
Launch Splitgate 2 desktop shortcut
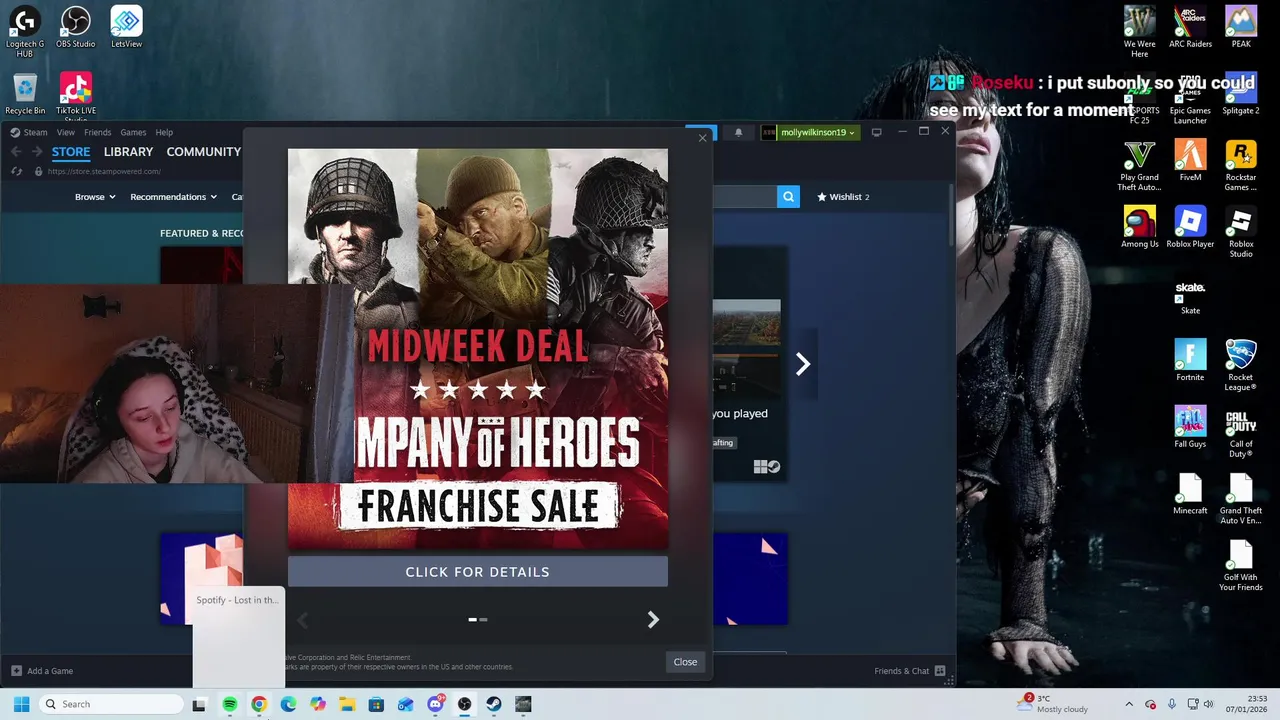(1241, 94)
